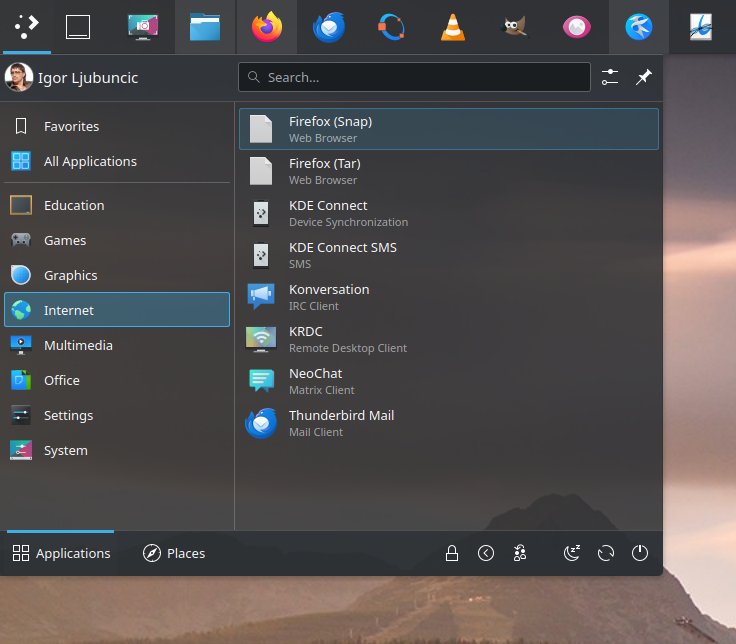
Task: Click the Igor Ljubuncic user avatar
Action: click(x=18, y=77)
